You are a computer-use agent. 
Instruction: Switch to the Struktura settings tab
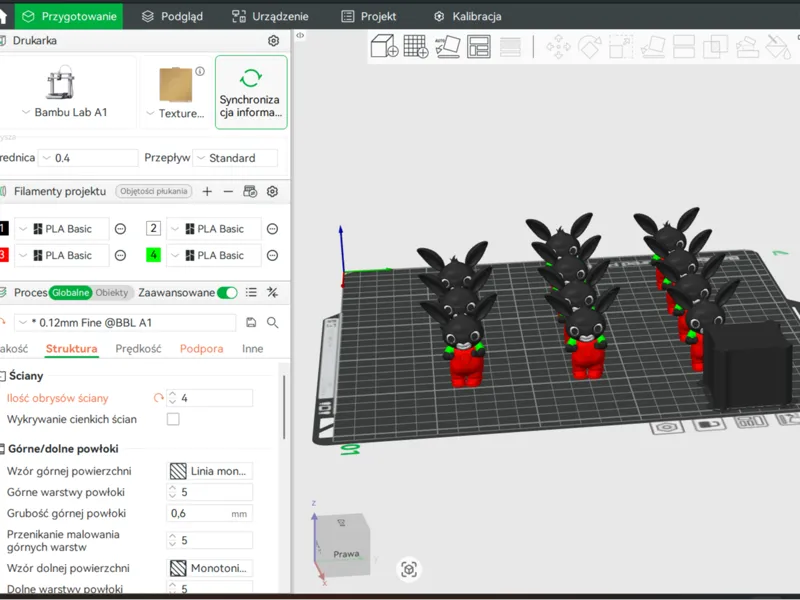[x=71, y=348]
